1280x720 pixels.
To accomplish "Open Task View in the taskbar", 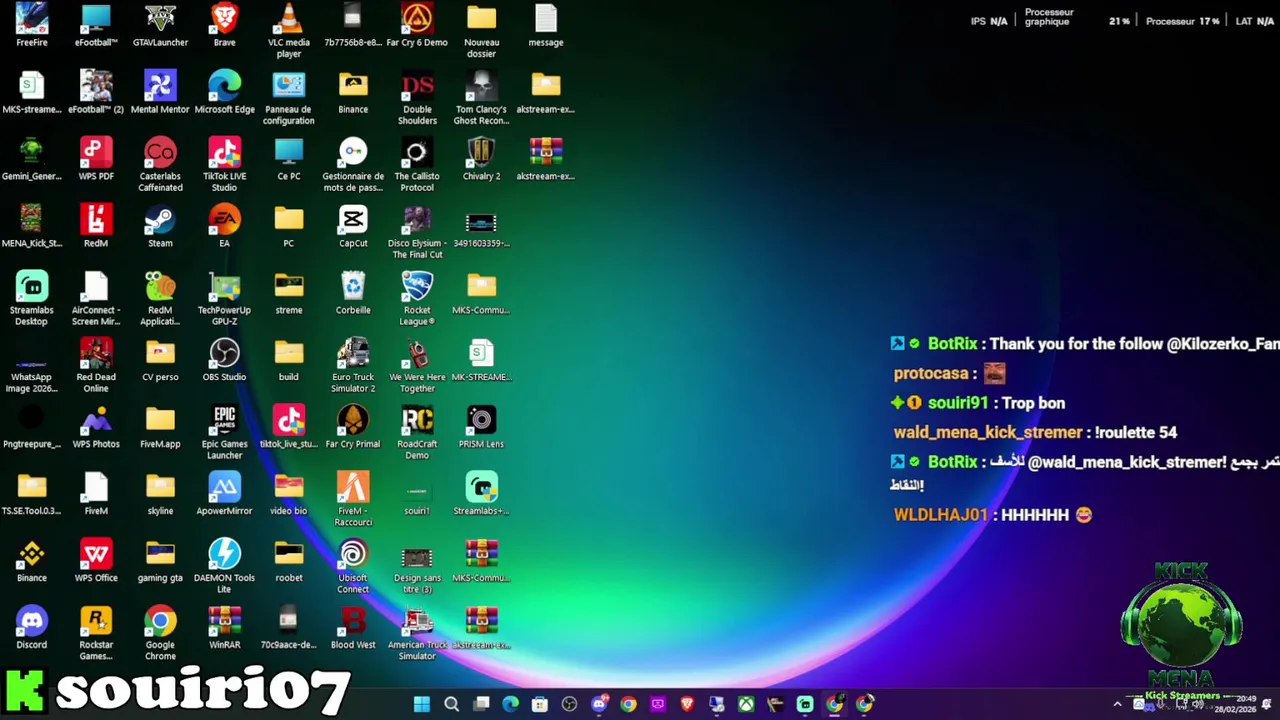I will (x=481, y=704).
